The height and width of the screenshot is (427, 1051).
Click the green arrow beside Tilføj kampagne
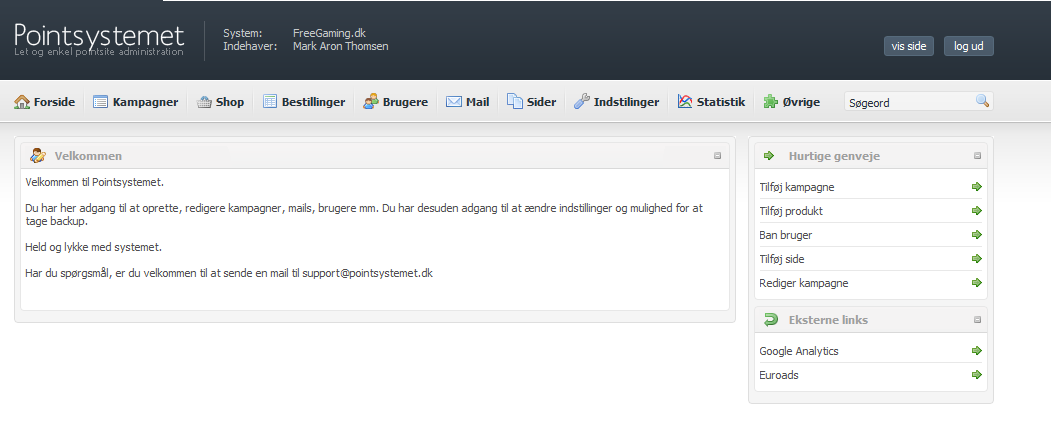coord(977,186)
